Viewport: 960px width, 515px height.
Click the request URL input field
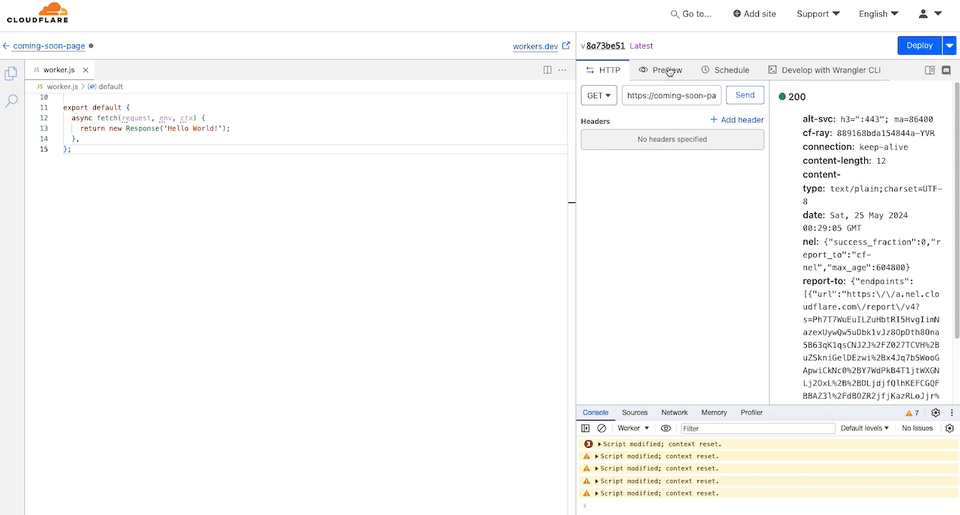tap(672, 96)
